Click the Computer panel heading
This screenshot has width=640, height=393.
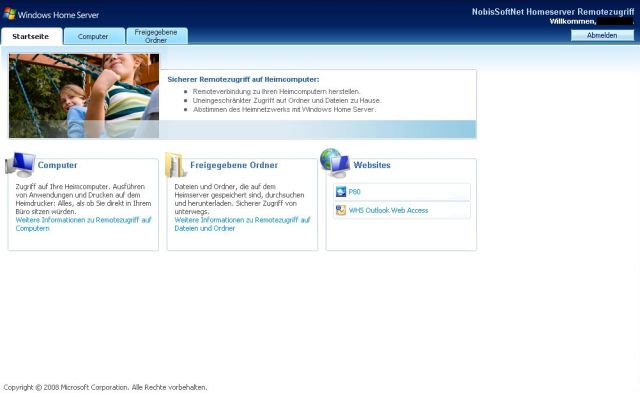pyautogui.click(x=57, y=165)
